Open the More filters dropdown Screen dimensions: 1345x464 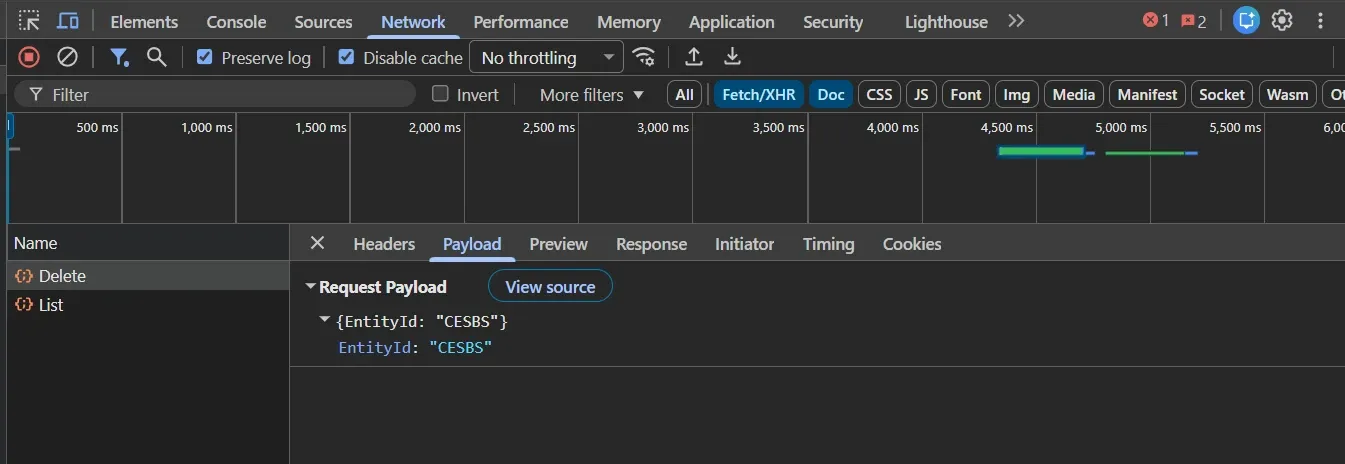592,94
